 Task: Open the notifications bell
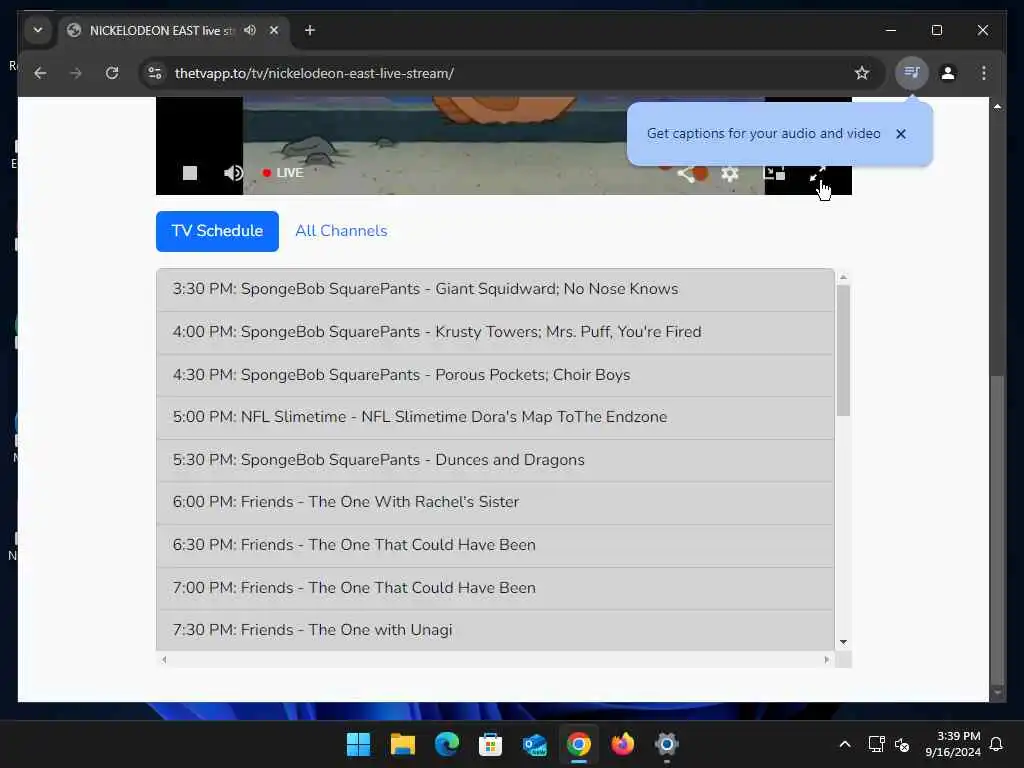[x=996, y=744]
